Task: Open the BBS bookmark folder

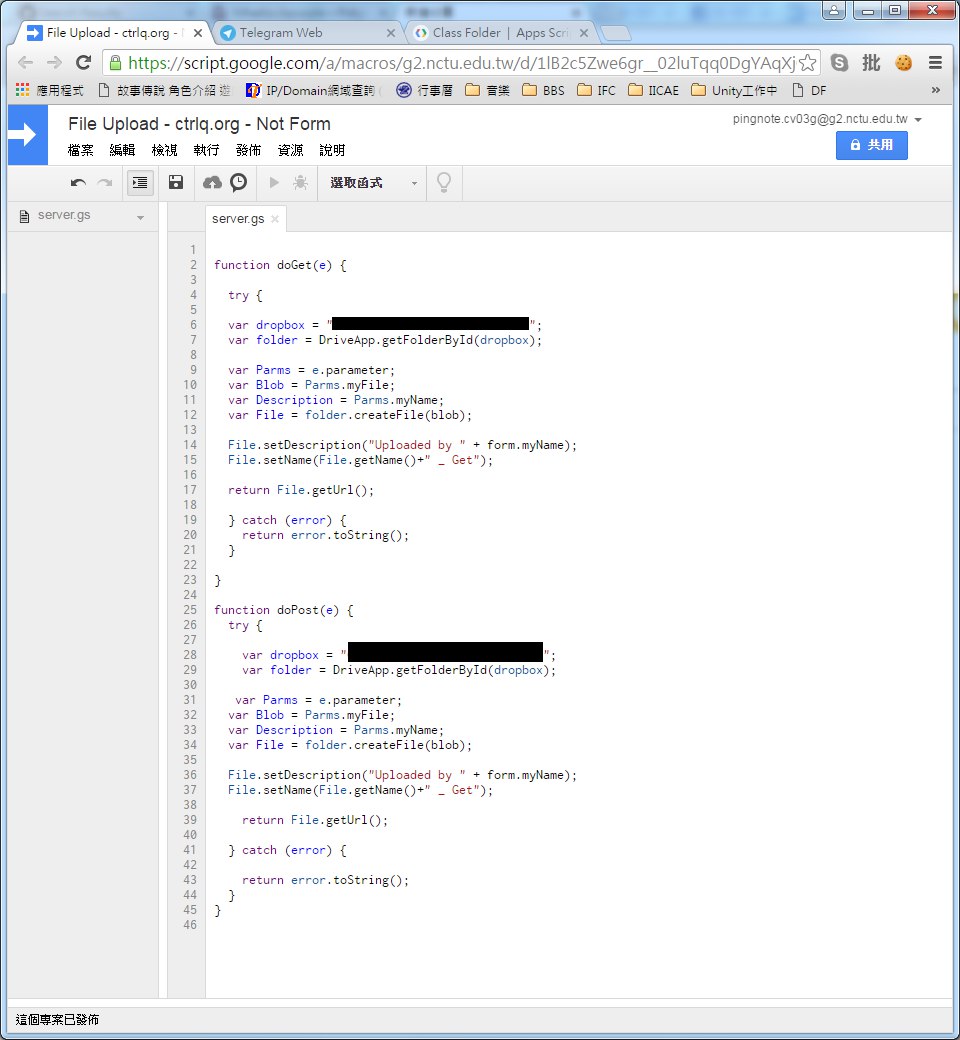Action: click(543, 90)
